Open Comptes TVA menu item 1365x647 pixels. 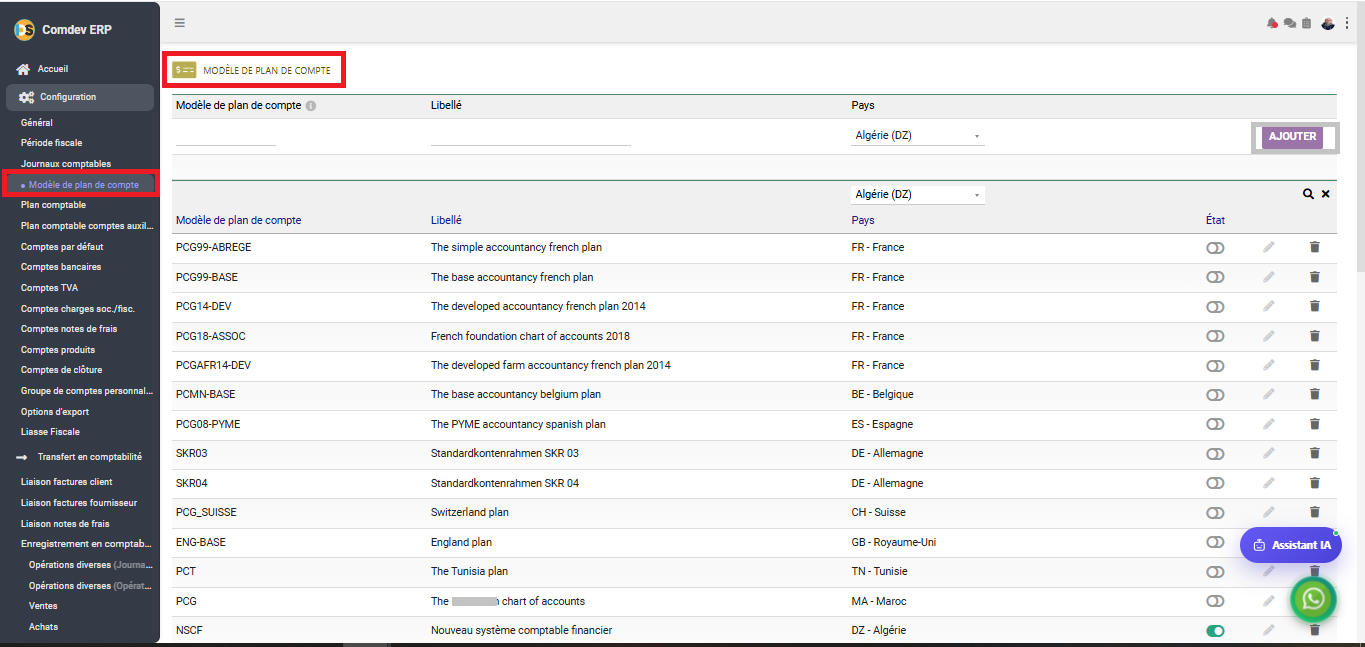[x=49, y=288]
